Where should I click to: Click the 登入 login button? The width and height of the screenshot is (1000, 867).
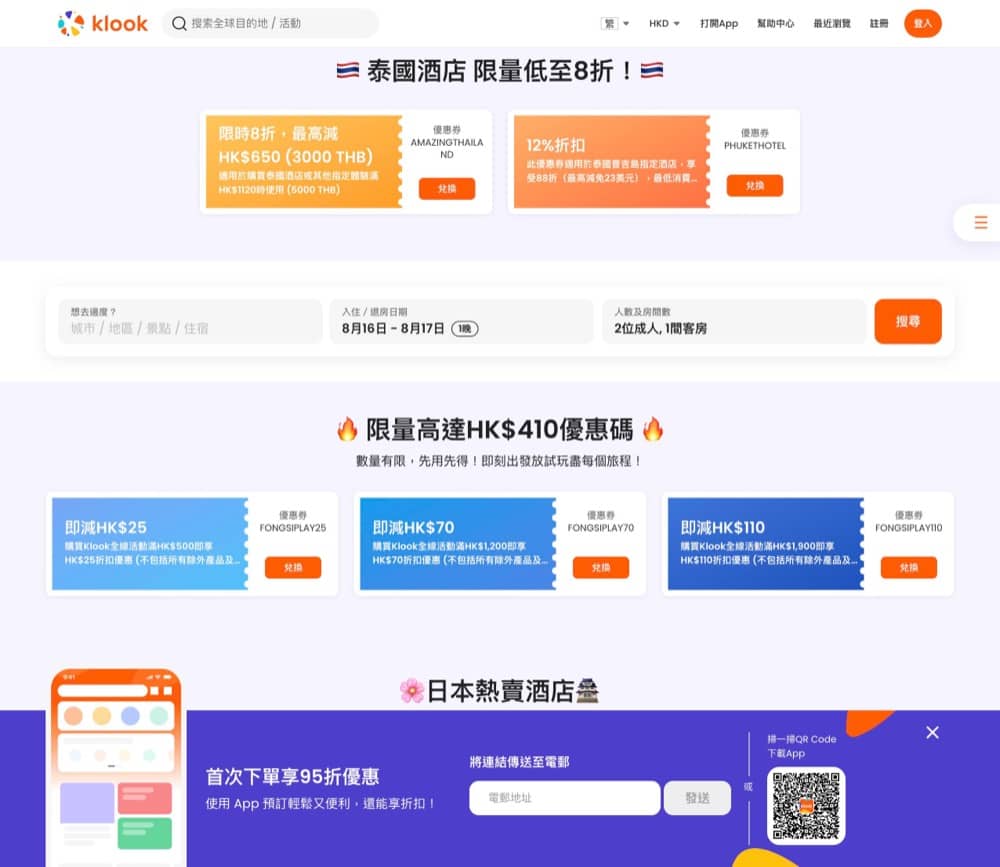coord(922,23)
